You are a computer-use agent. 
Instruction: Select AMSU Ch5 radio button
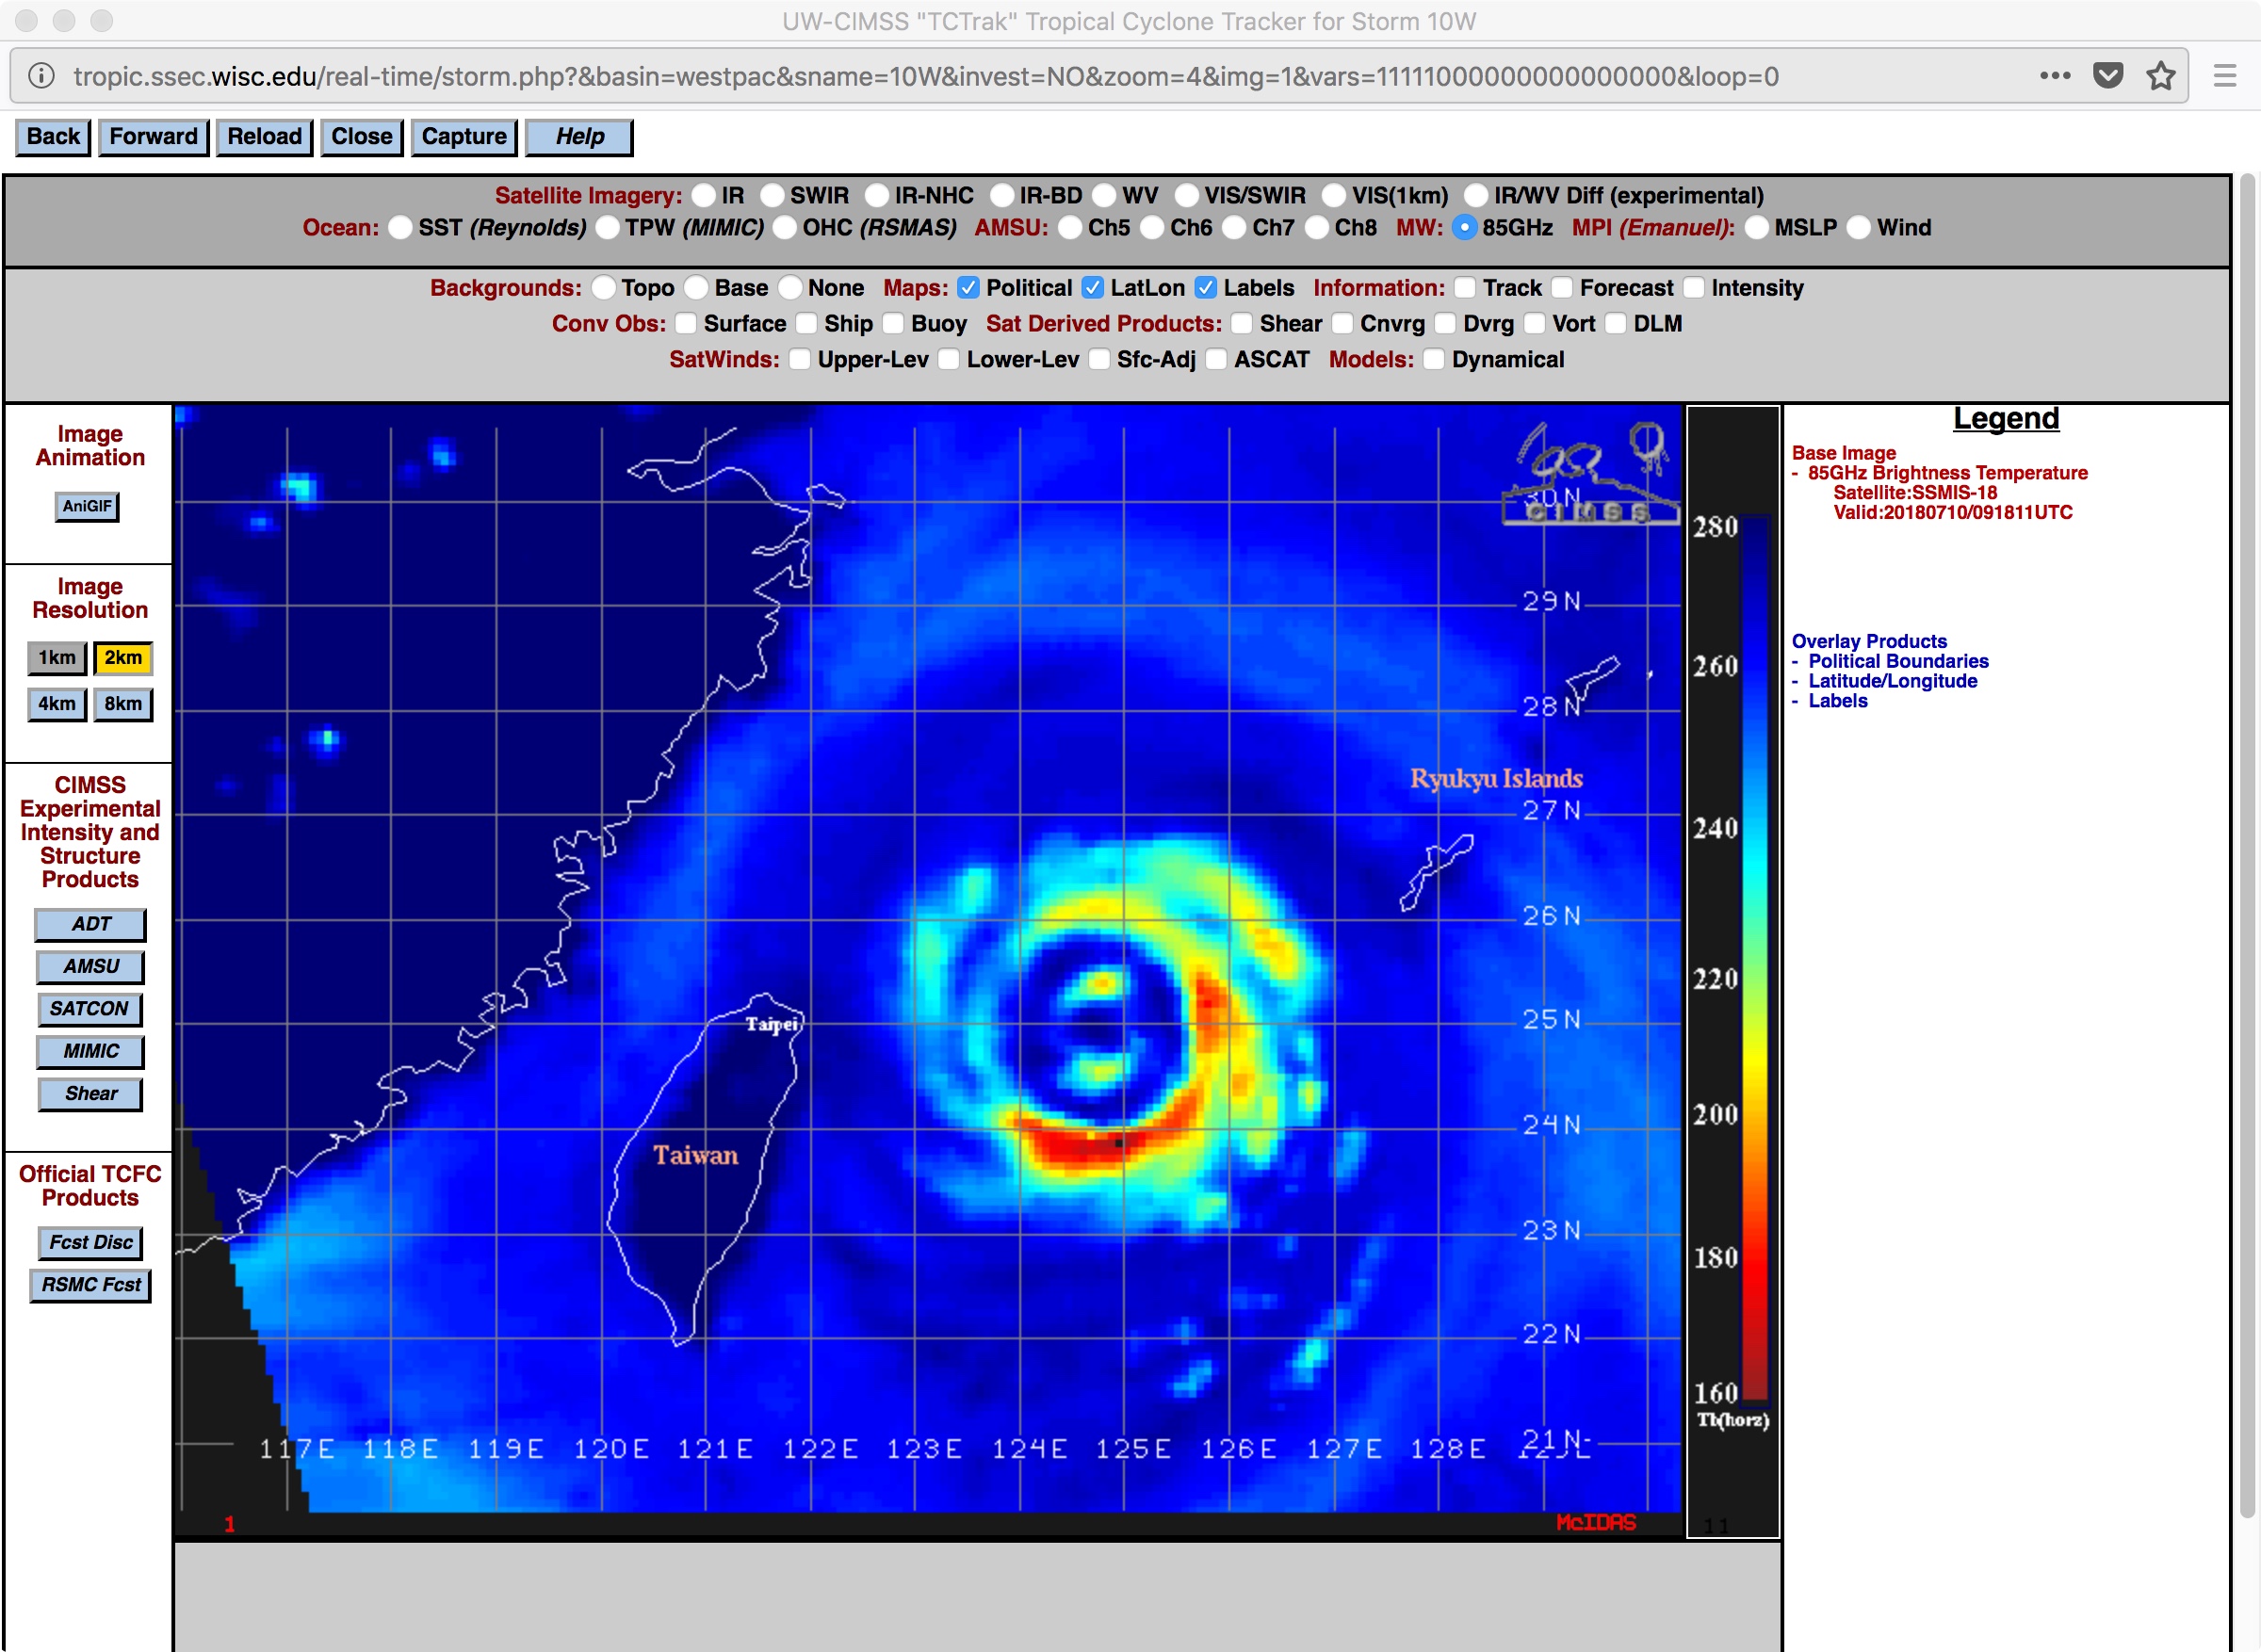click(x=1070, y=228)
